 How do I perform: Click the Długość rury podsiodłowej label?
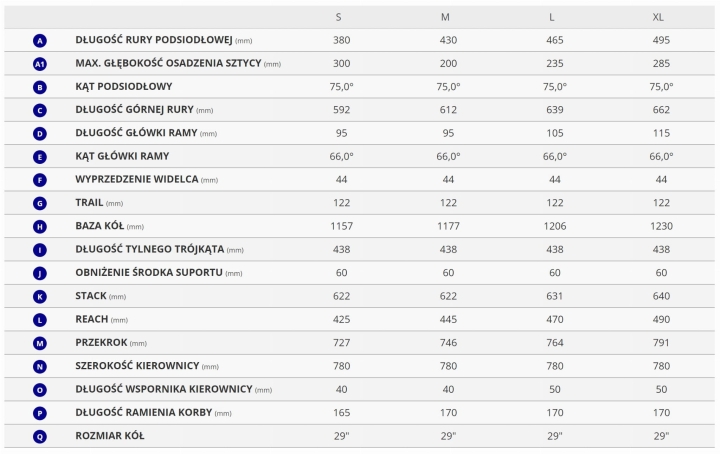(x=154, y=41)
